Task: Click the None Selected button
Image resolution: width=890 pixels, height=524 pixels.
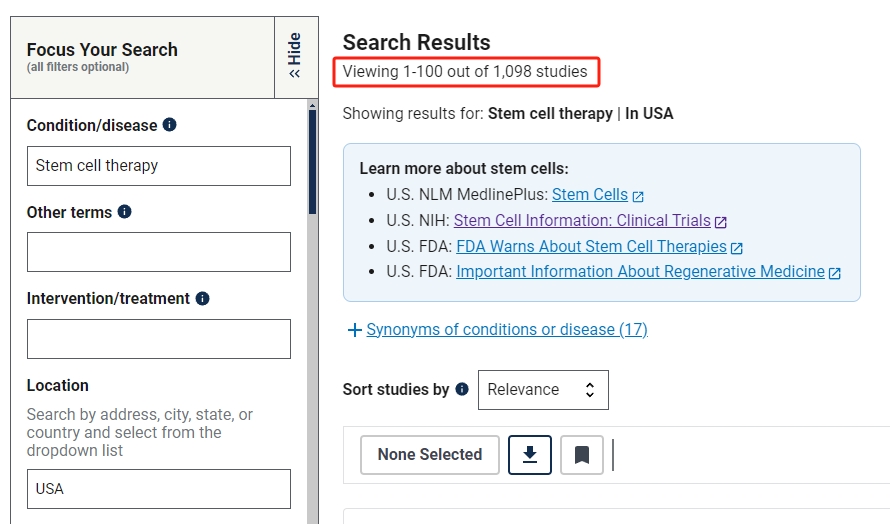Action: (430, 455)
